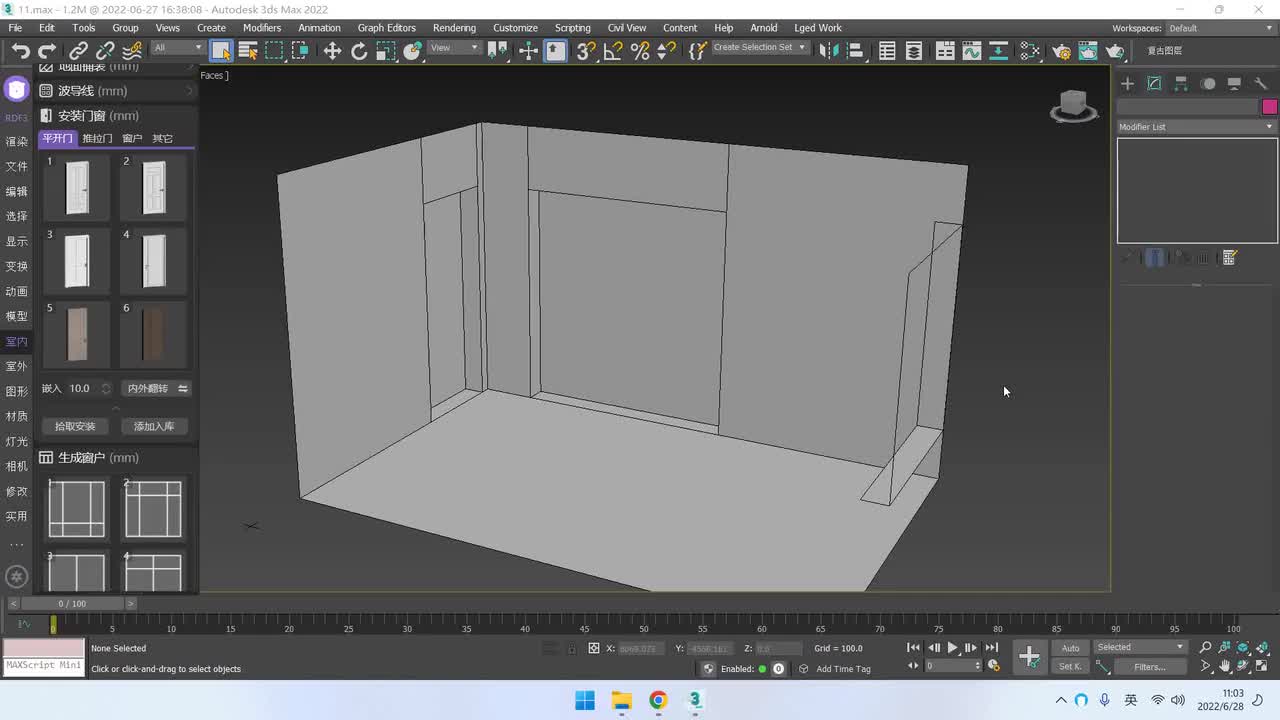Select the Move tool in the toolbar
Image resolution: width=1280 pixels, height=720 pixels.
(x=332, y=51)
